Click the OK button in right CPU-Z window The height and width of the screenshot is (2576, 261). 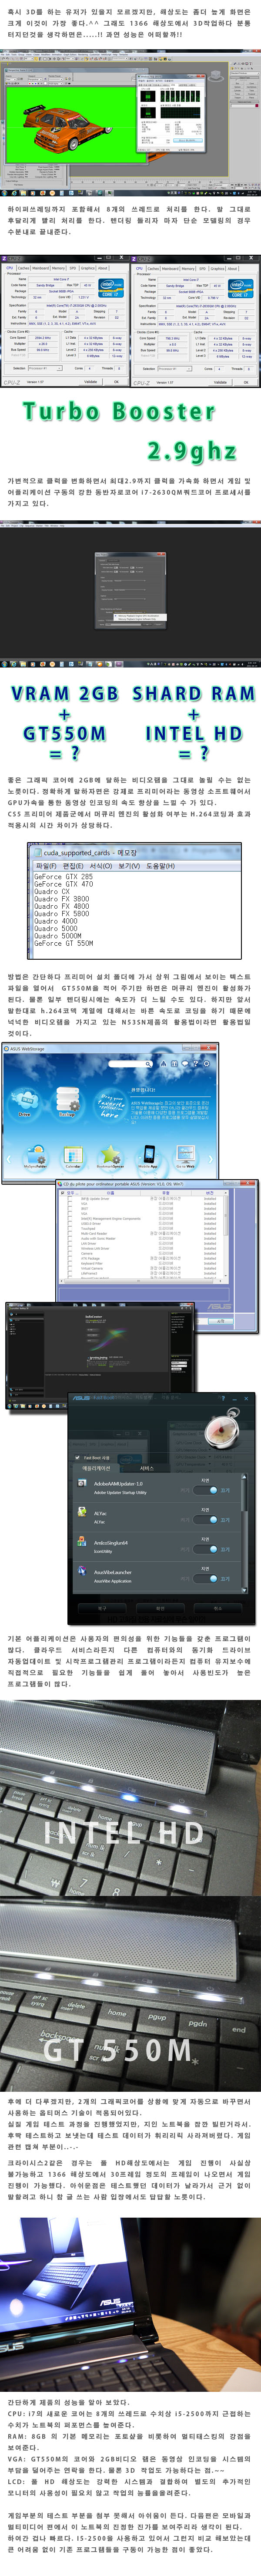(x=246, y=381)
